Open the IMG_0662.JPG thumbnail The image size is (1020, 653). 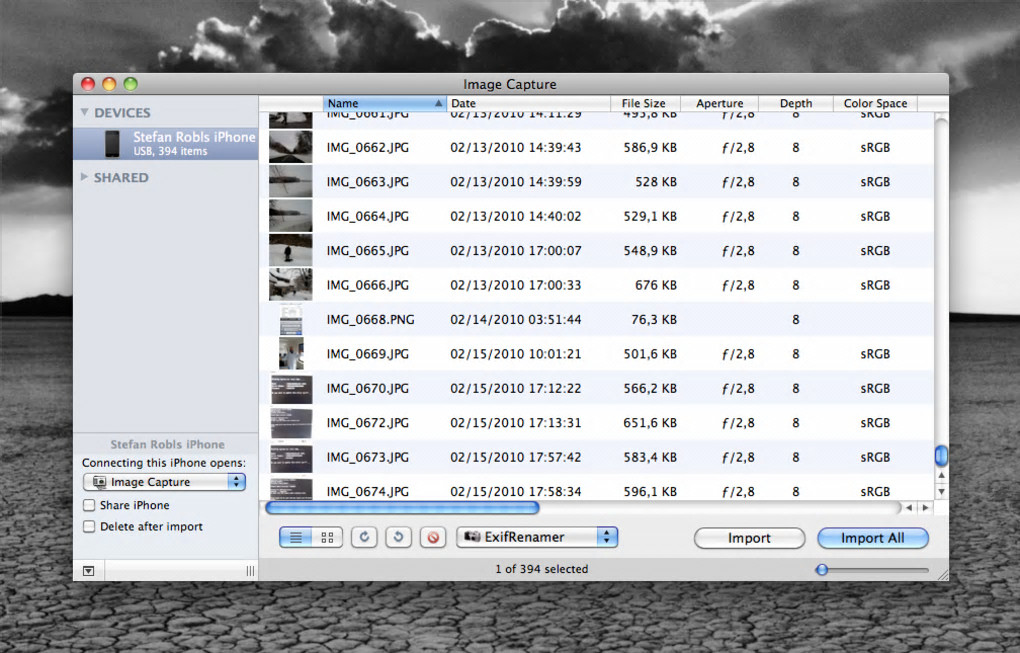click(x=291, y=147)
